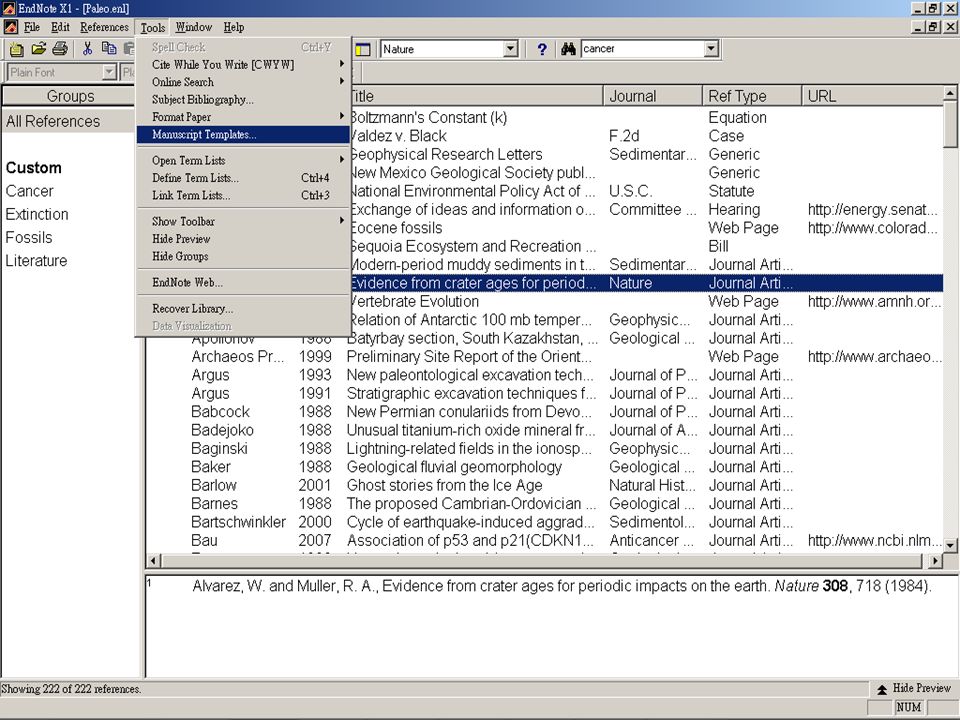The width and height of the screenshot is (960, 720).
Task: Open the cancer quick search dropdown
Action: pos(711,49)
